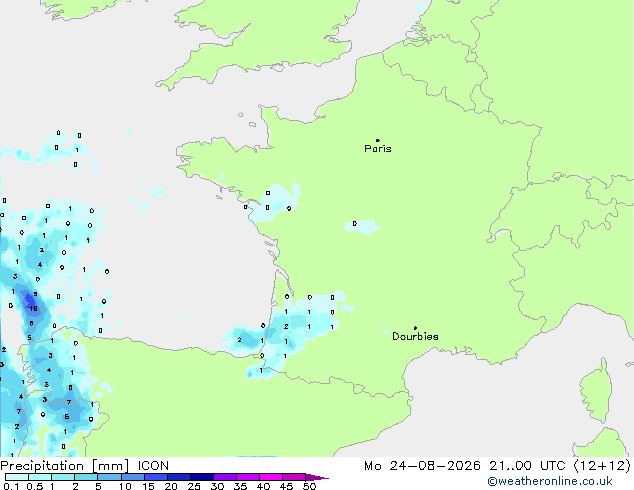Click the date 'Mo 24-08-2026' text
The height and width of the screenshot is (490, 634).
pyautogui.click(x=423, y=466)
